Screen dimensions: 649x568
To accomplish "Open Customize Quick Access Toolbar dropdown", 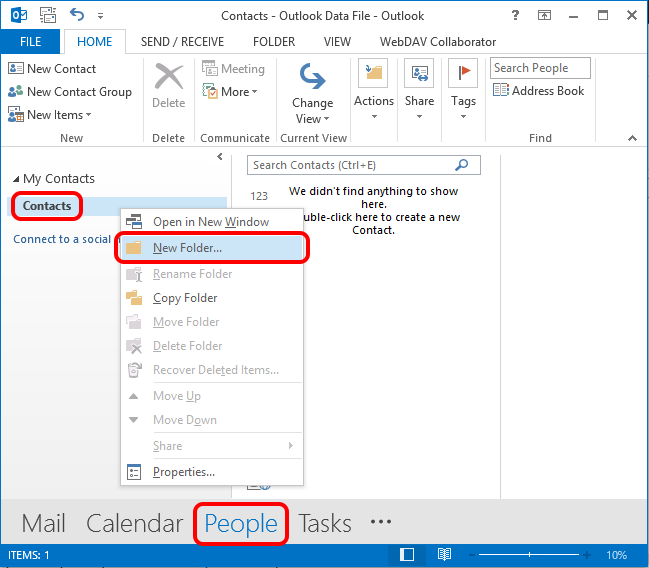I will [100, 16].
